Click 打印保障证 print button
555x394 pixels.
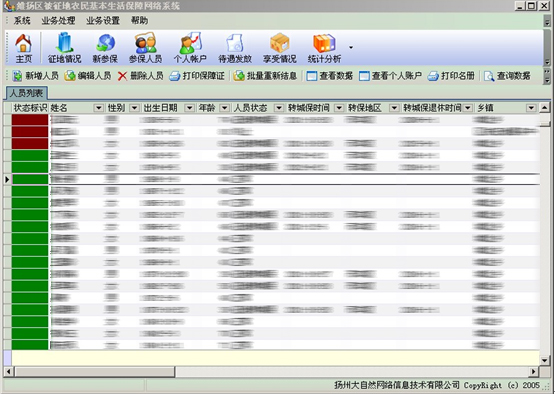pos(197,75)
